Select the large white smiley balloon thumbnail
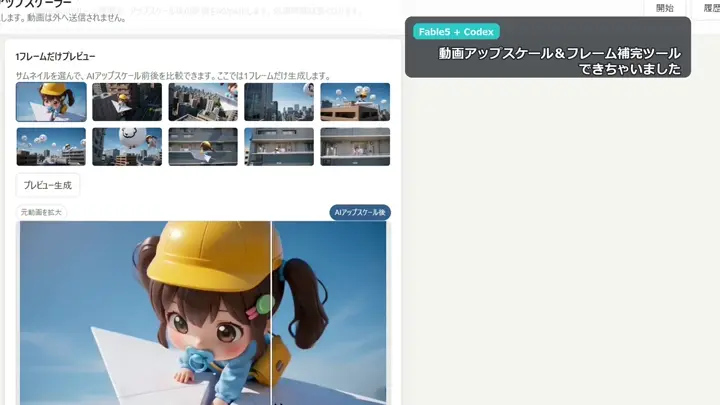The width and height of the screenshot is (720, 405). click(x=127, y=147)
